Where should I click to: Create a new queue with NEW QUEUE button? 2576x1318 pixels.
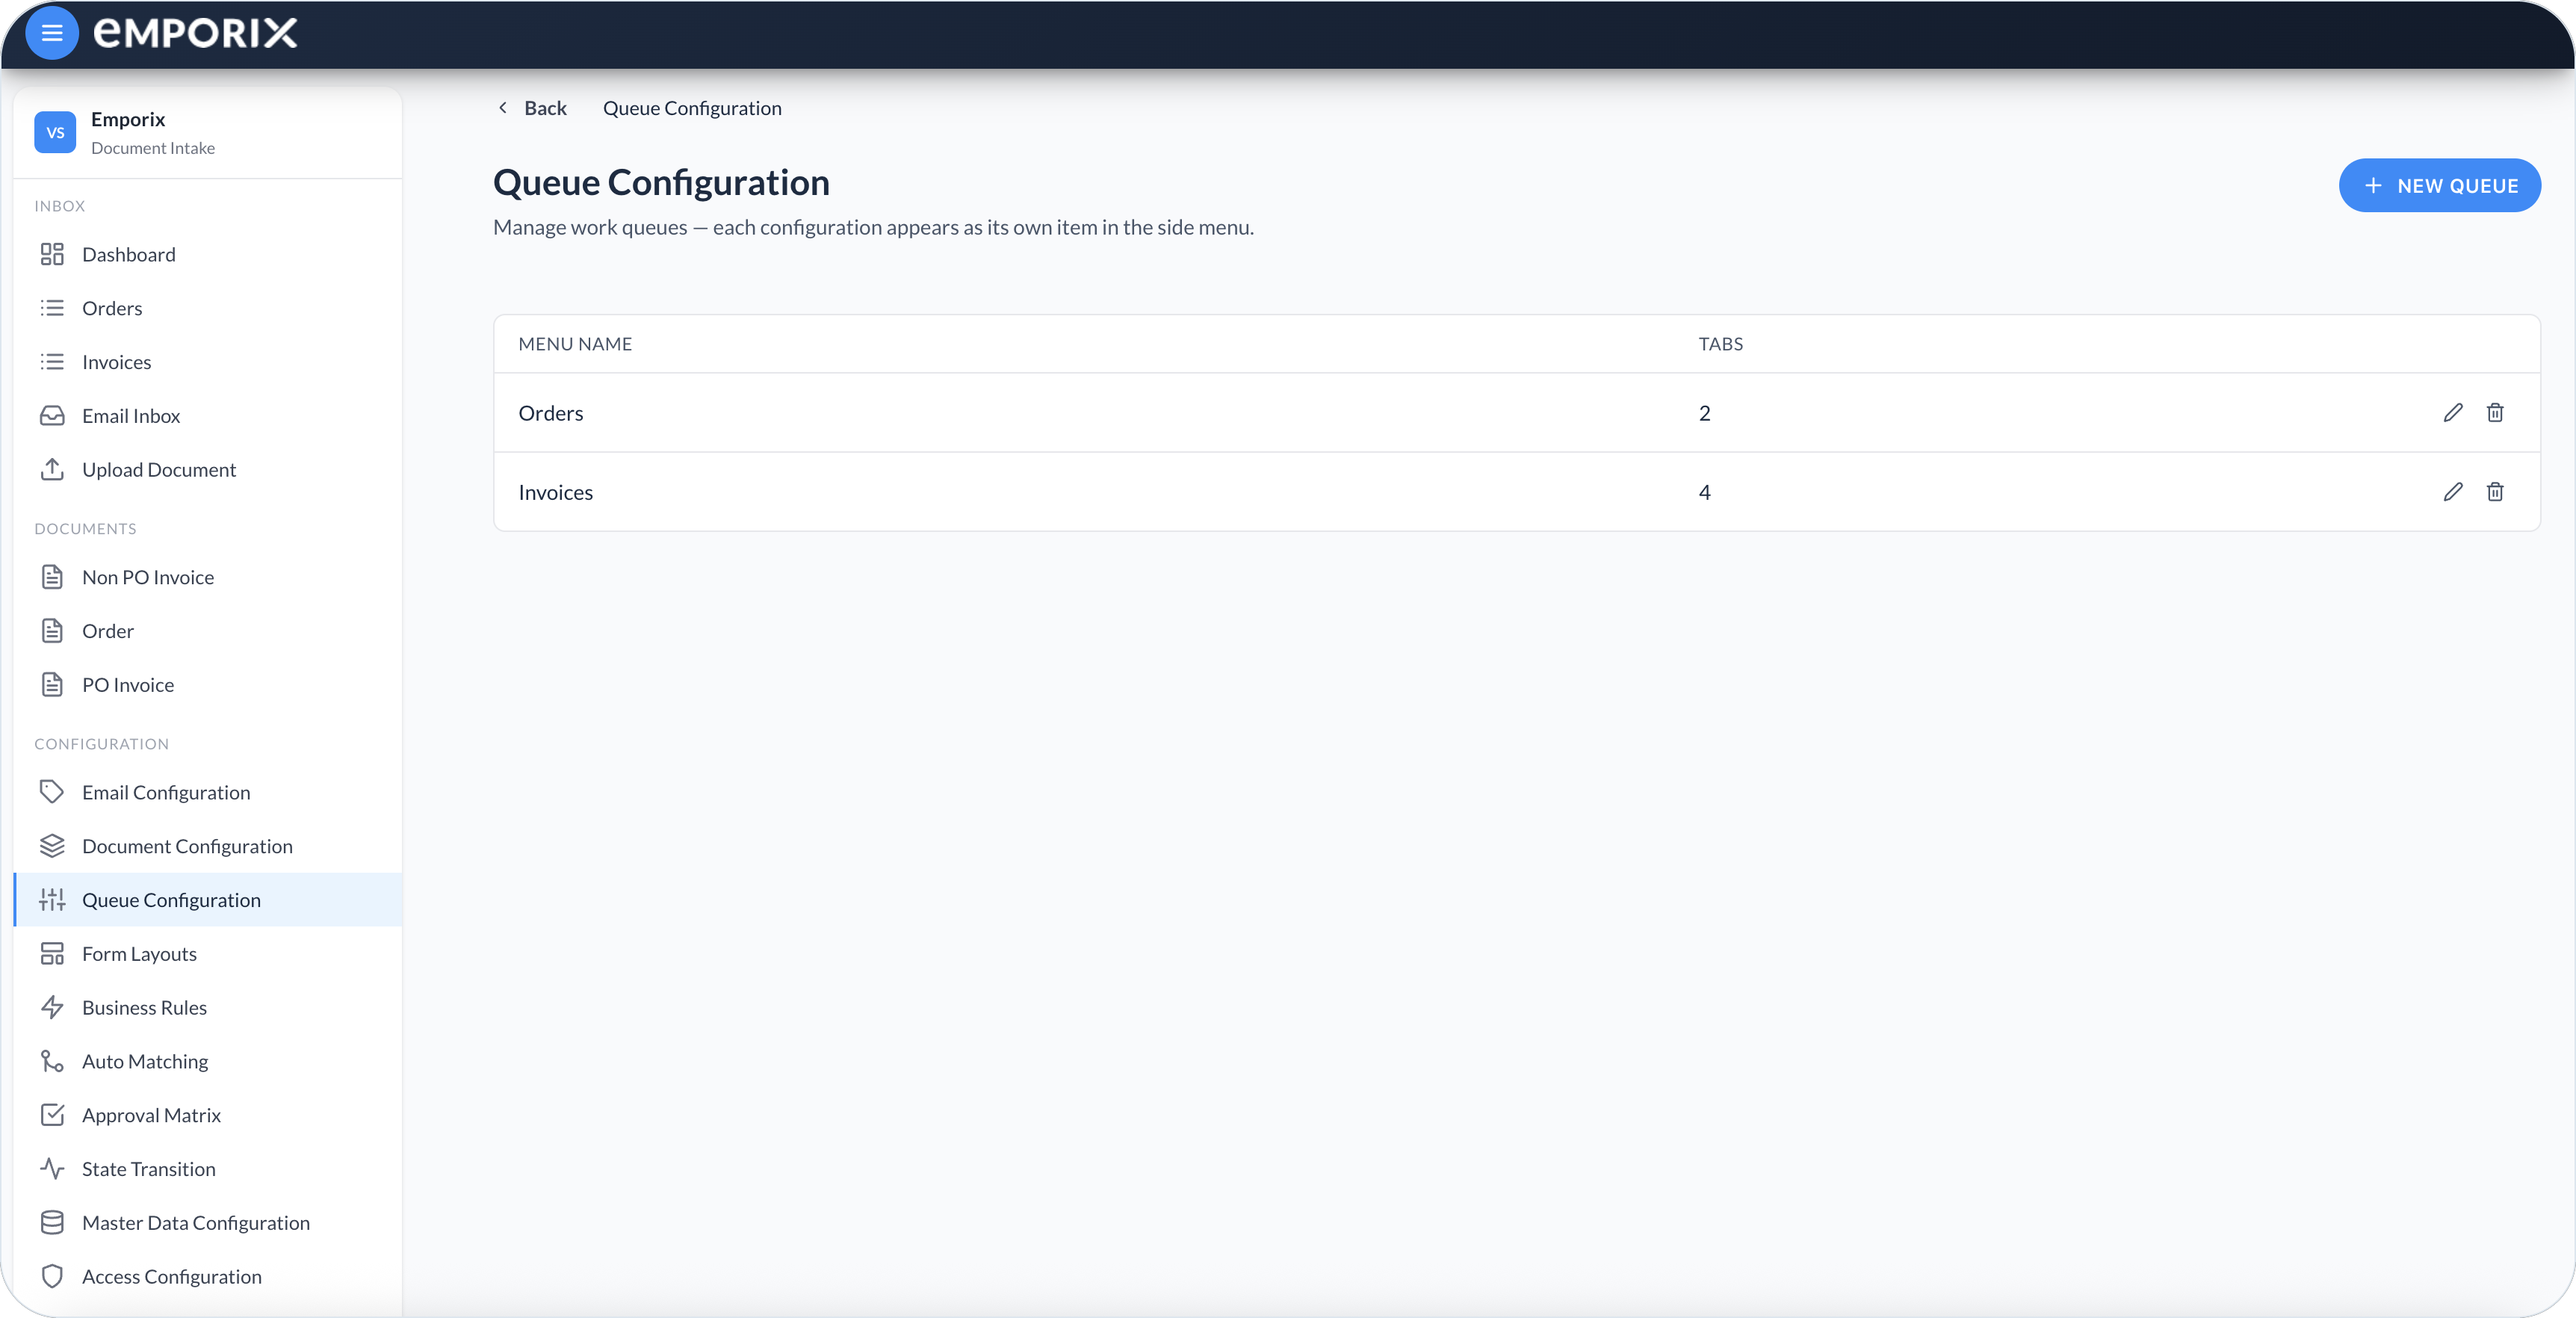click(x=2439, y=185)
